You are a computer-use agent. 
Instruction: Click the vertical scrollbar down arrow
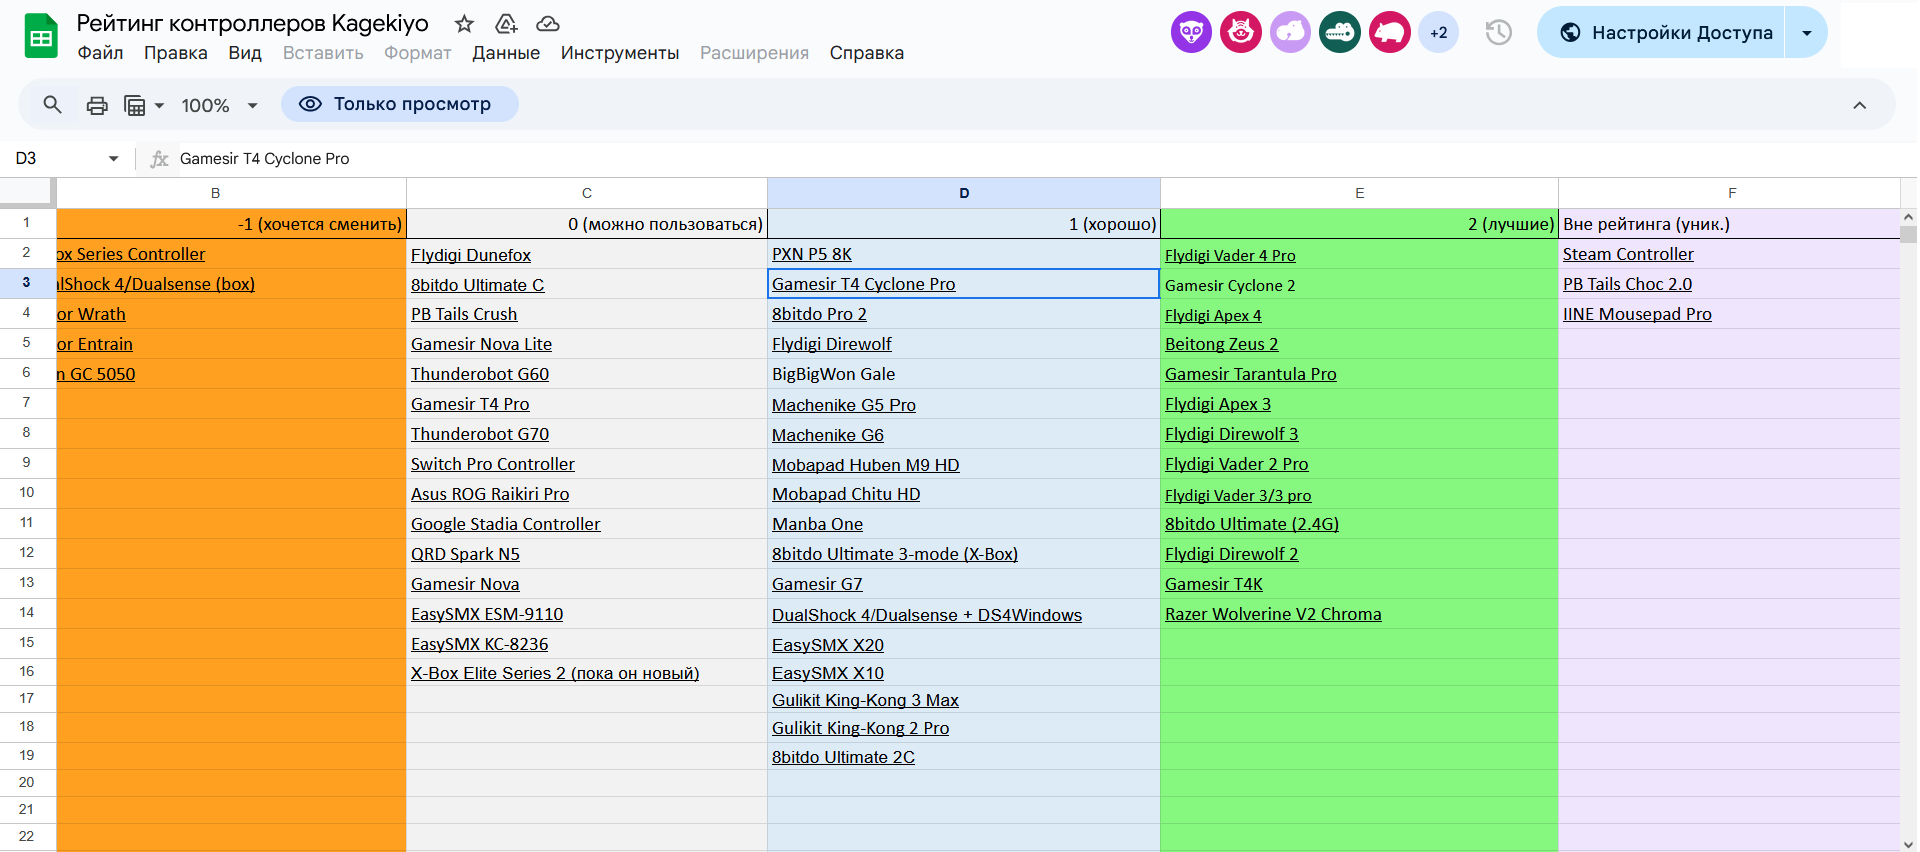pyautogui.click(x=1908, y=844)
